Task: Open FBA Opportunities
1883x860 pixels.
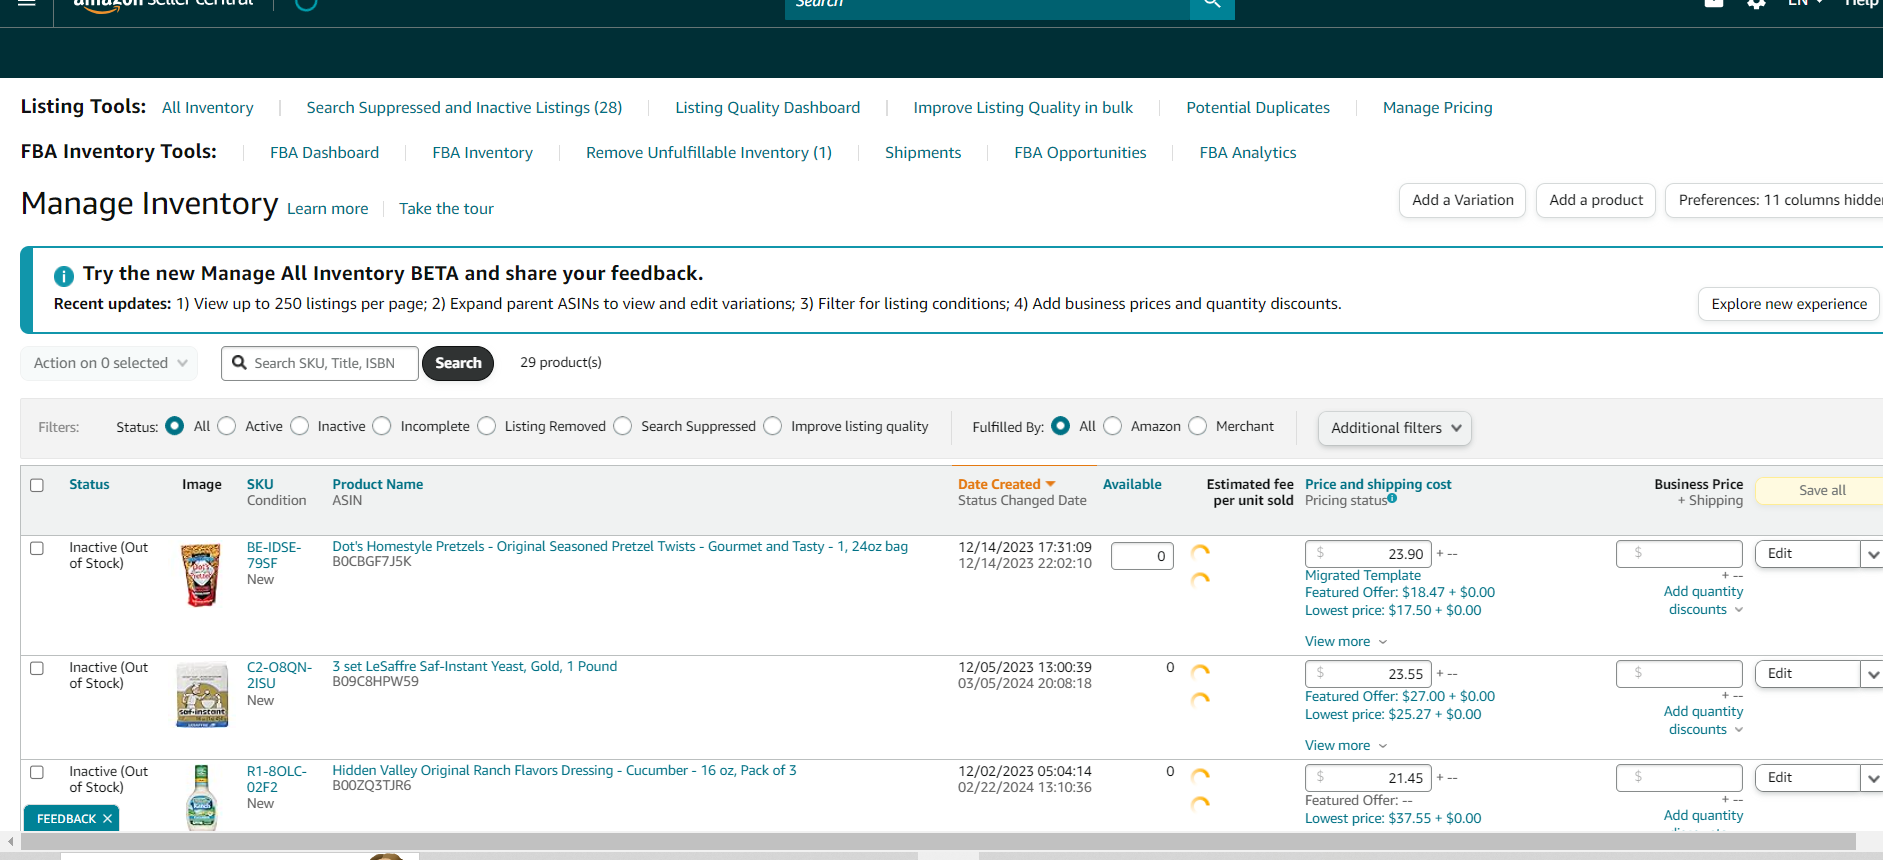Action: tap(1080, 153)
